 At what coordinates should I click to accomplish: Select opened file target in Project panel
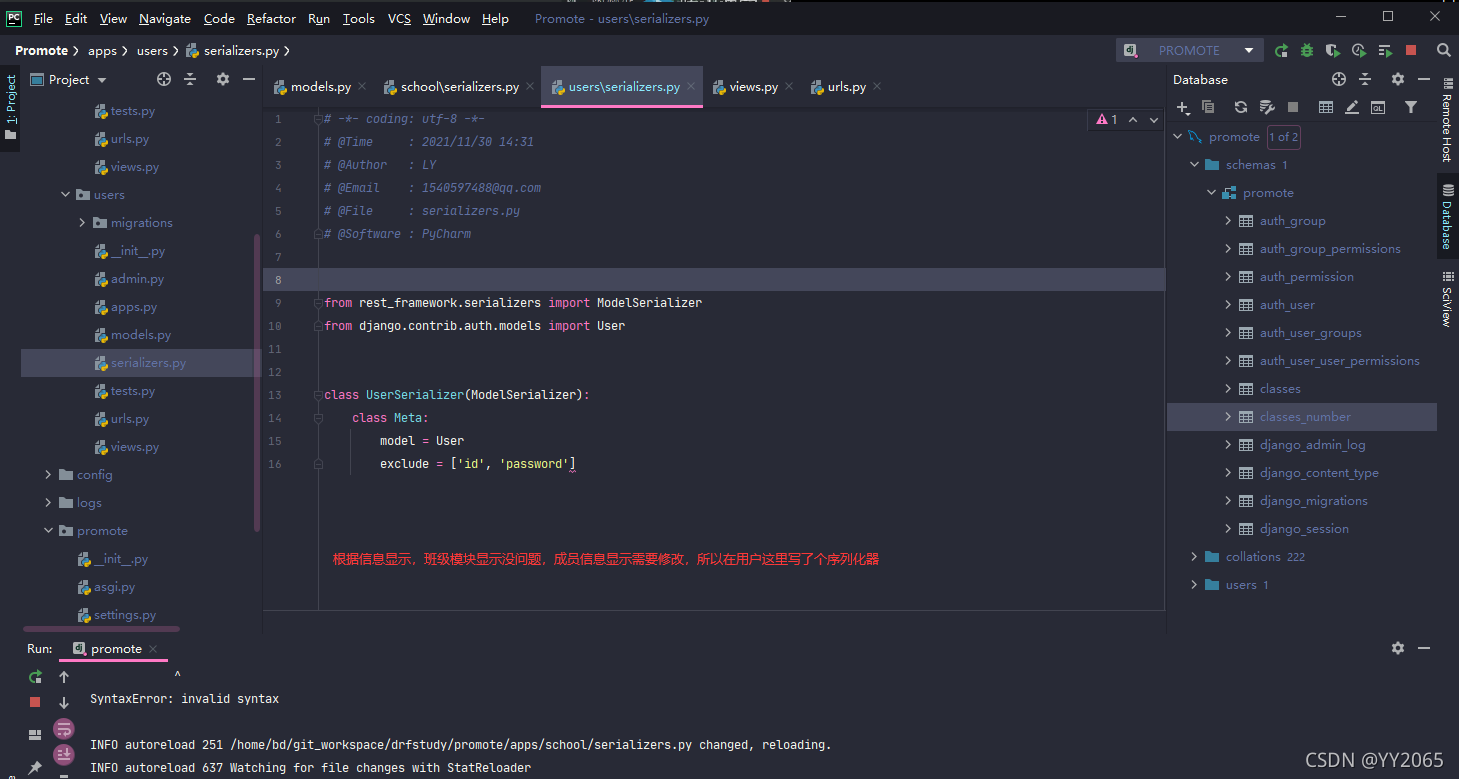pyautogui.click(x=164, y=79)
